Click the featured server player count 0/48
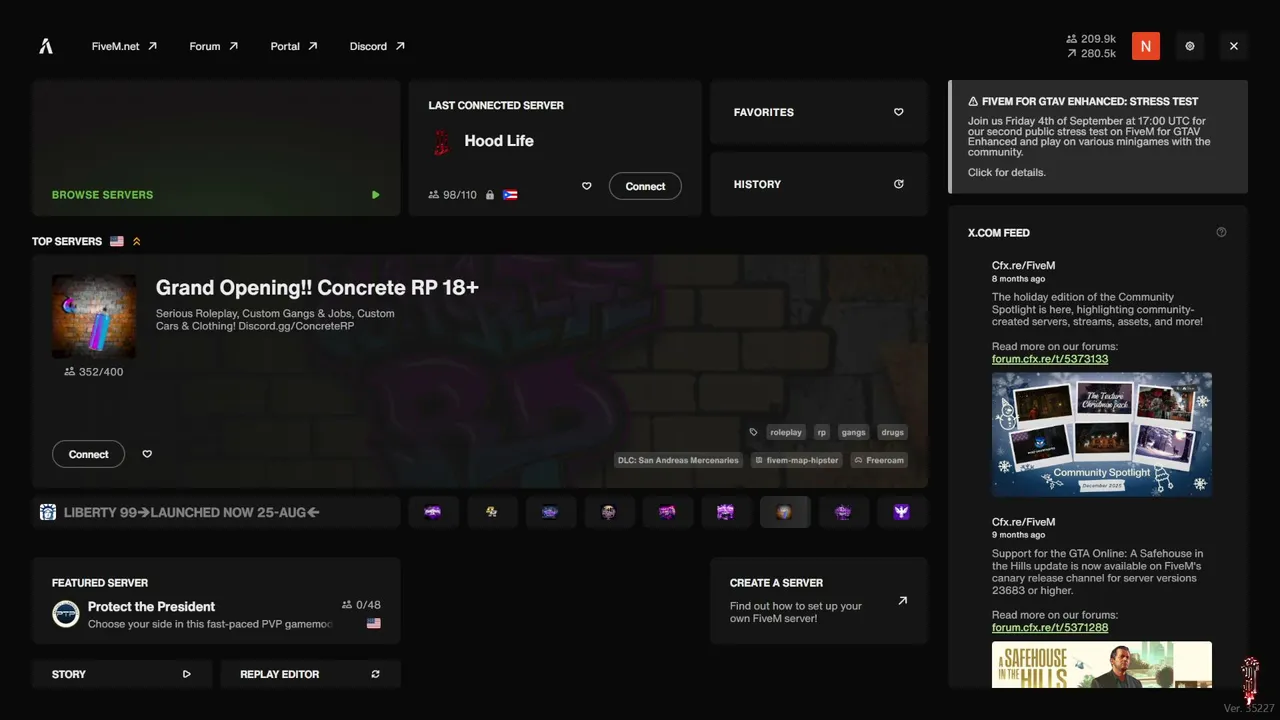1280x720 pixels. pyautogui.click(x=361, y=605)
